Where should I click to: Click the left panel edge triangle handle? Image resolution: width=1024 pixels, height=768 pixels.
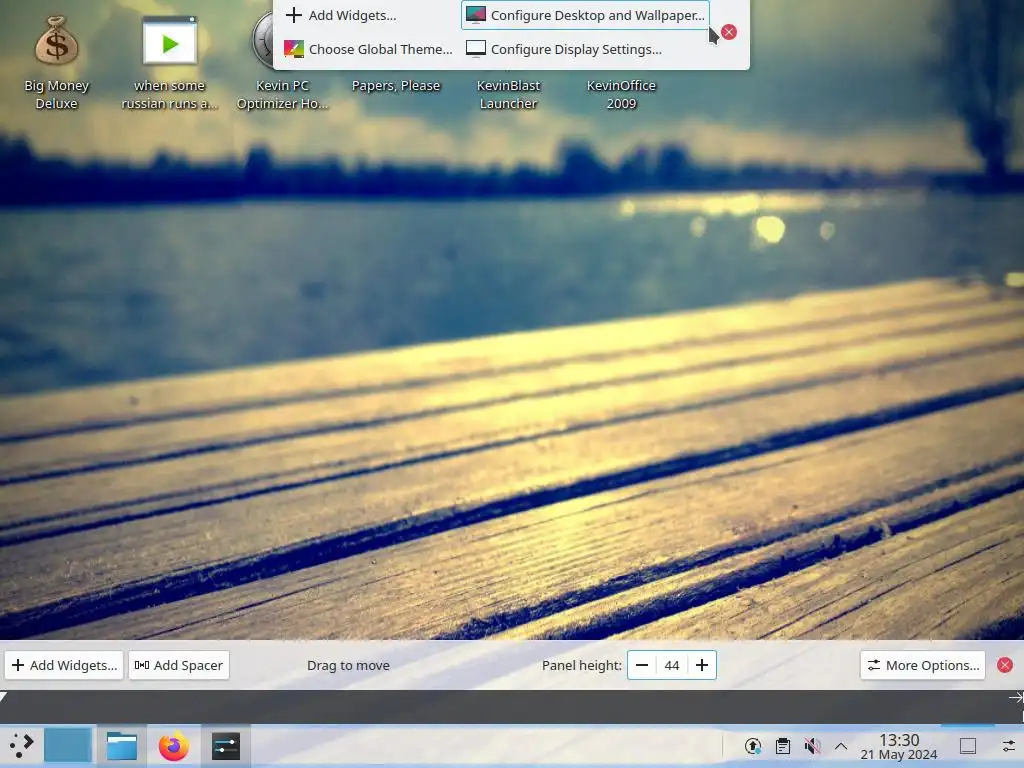point(4,696)
